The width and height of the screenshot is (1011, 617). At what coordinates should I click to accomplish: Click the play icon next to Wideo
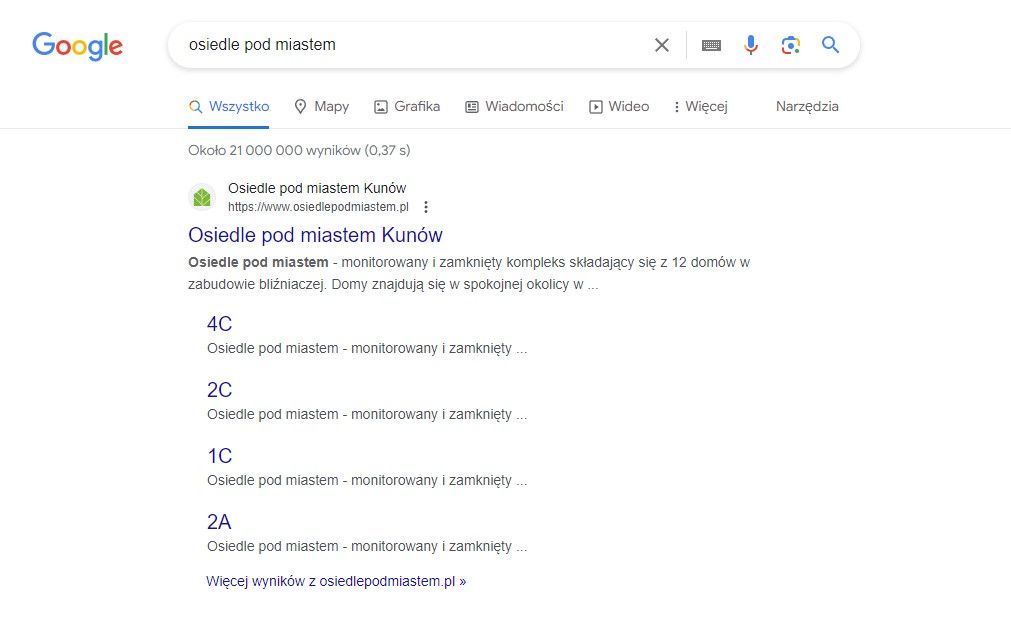click(597, 105)
